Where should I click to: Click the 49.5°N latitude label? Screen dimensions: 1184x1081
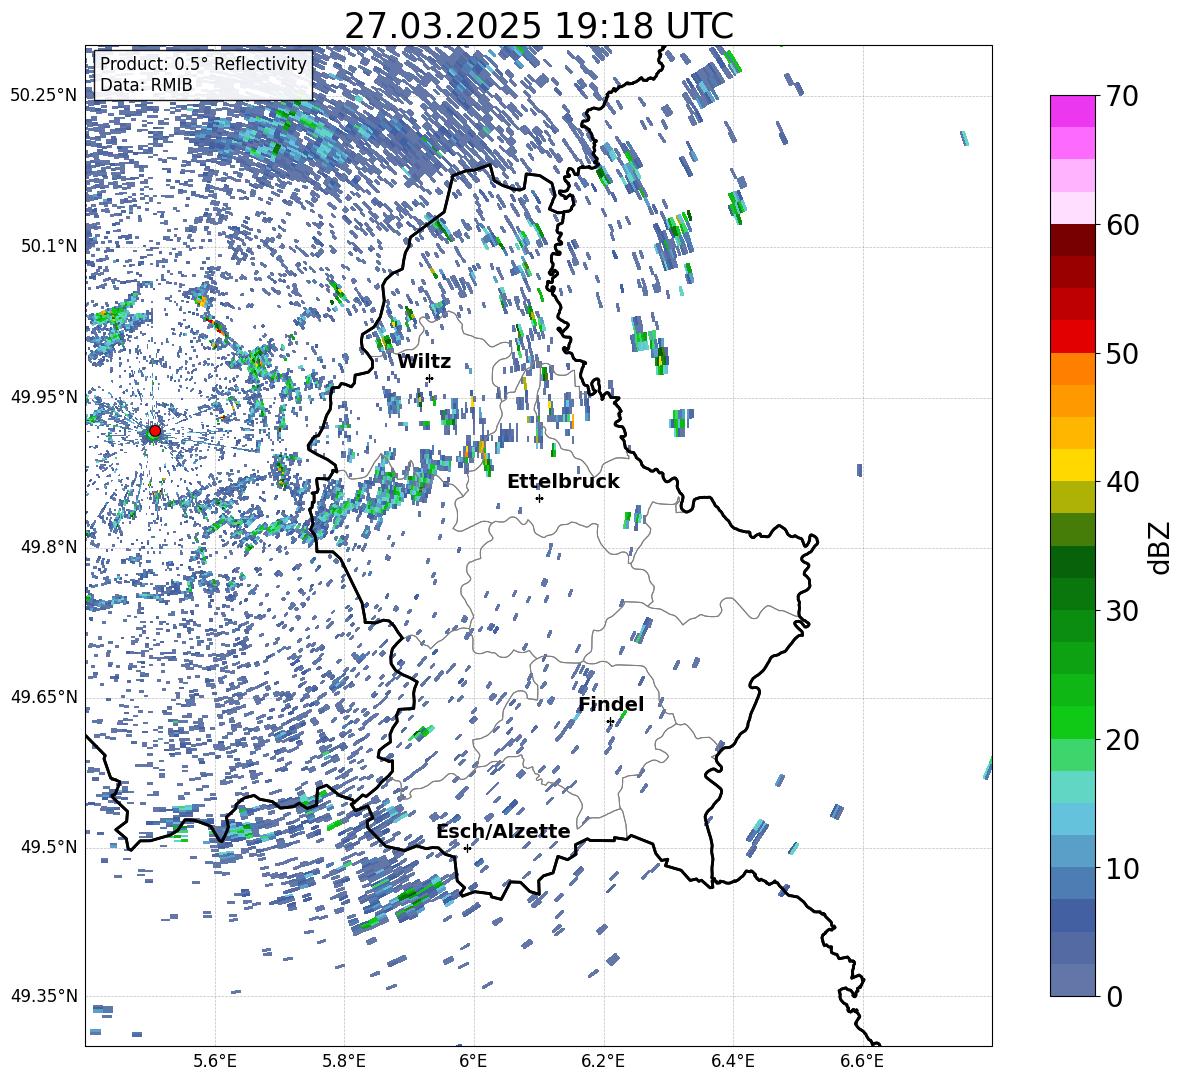pos(49,847)
